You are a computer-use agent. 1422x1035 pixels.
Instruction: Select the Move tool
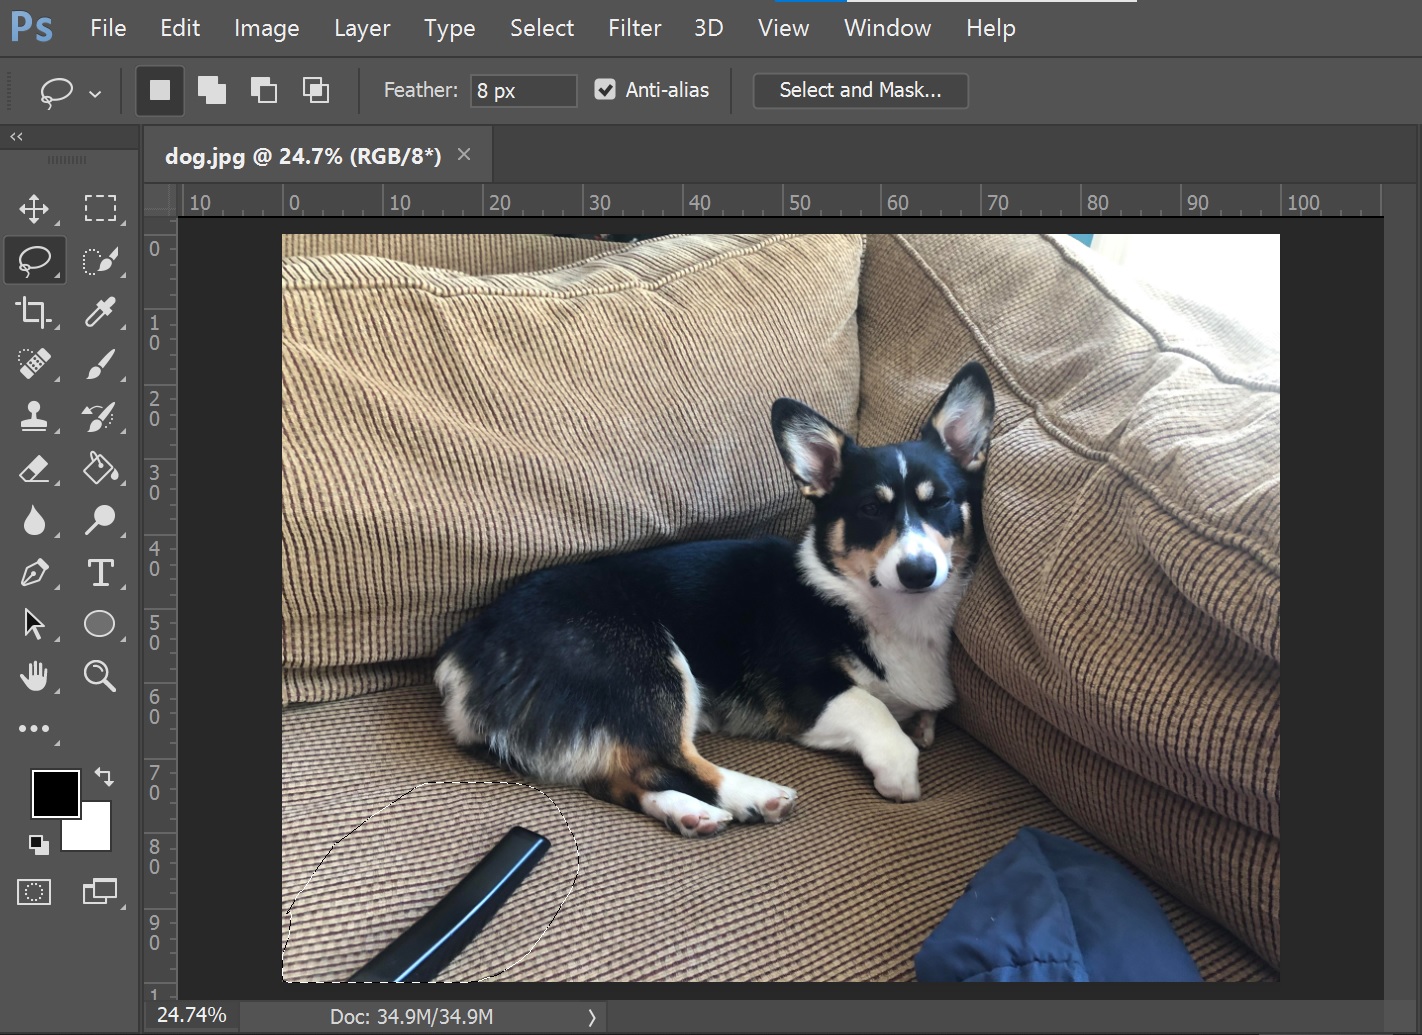pos(34,209)
